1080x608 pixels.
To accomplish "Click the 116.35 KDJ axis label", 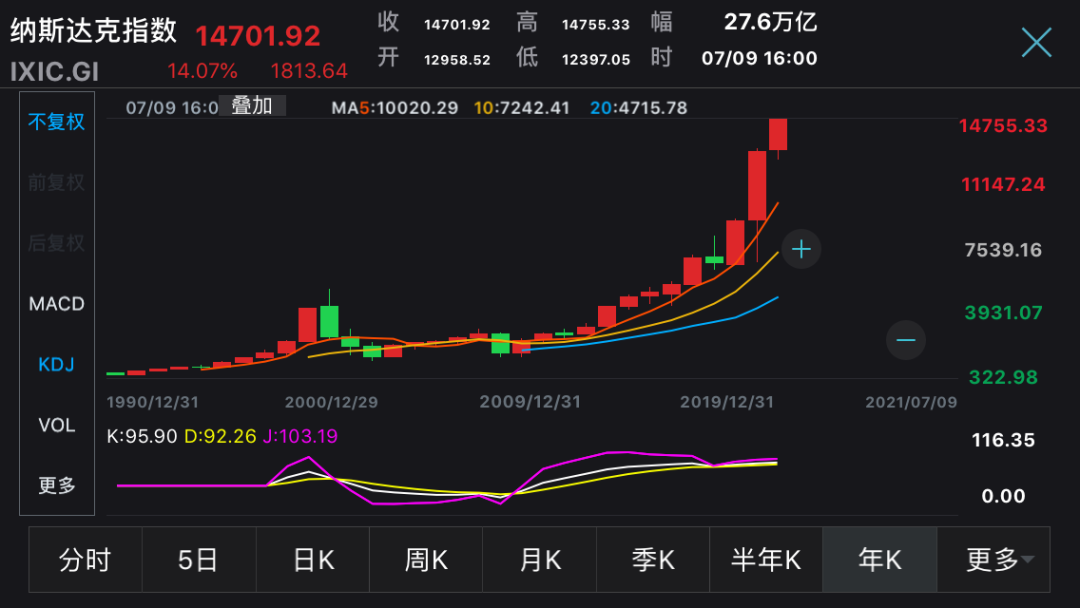I will click(1003, 440).
